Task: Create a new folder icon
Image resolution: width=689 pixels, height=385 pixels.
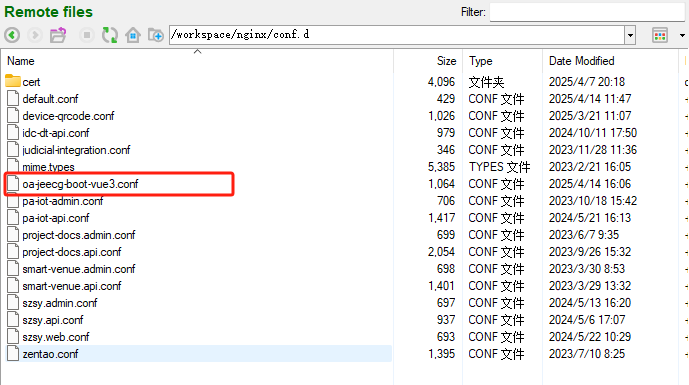Action: coord(156,35)
